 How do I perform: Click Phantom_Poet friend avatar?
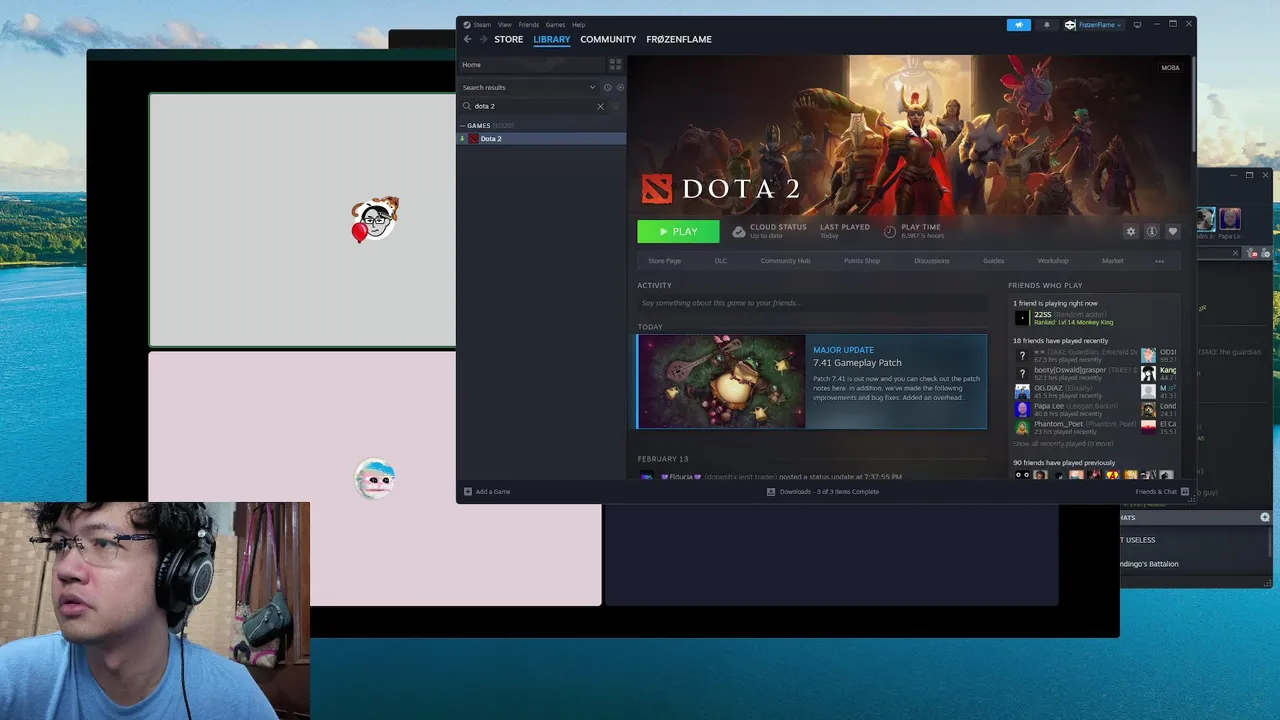1022,427
